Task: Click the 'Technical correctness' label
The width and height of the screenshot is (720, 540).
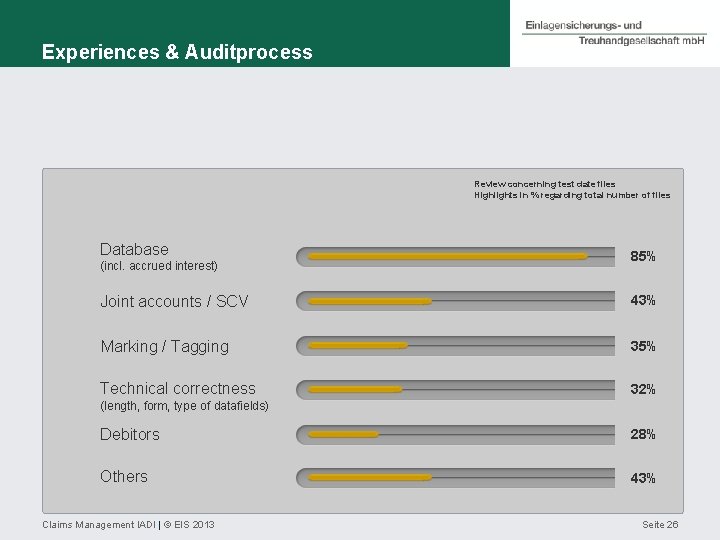Action: [x=178, y=388]
